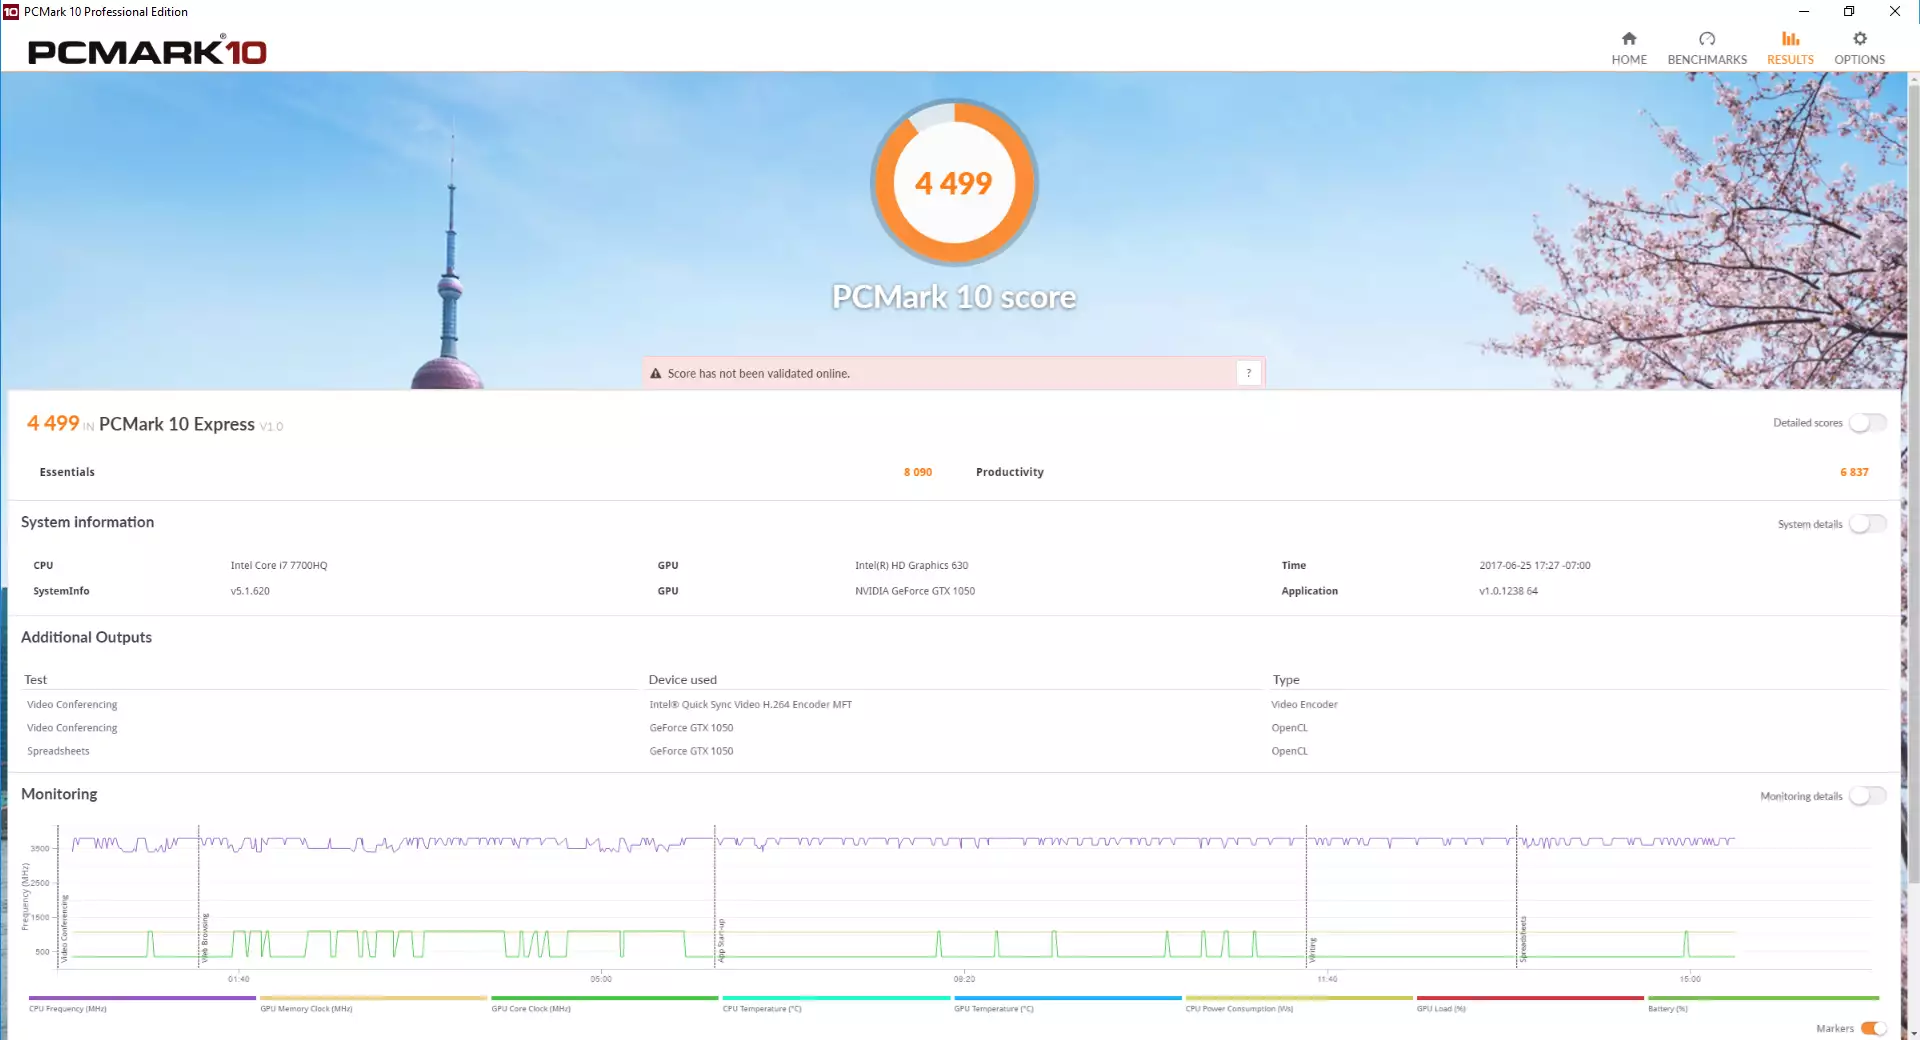Click the vertical scrollbar
The image size is (1920, 1040).
click(1914, 485)
